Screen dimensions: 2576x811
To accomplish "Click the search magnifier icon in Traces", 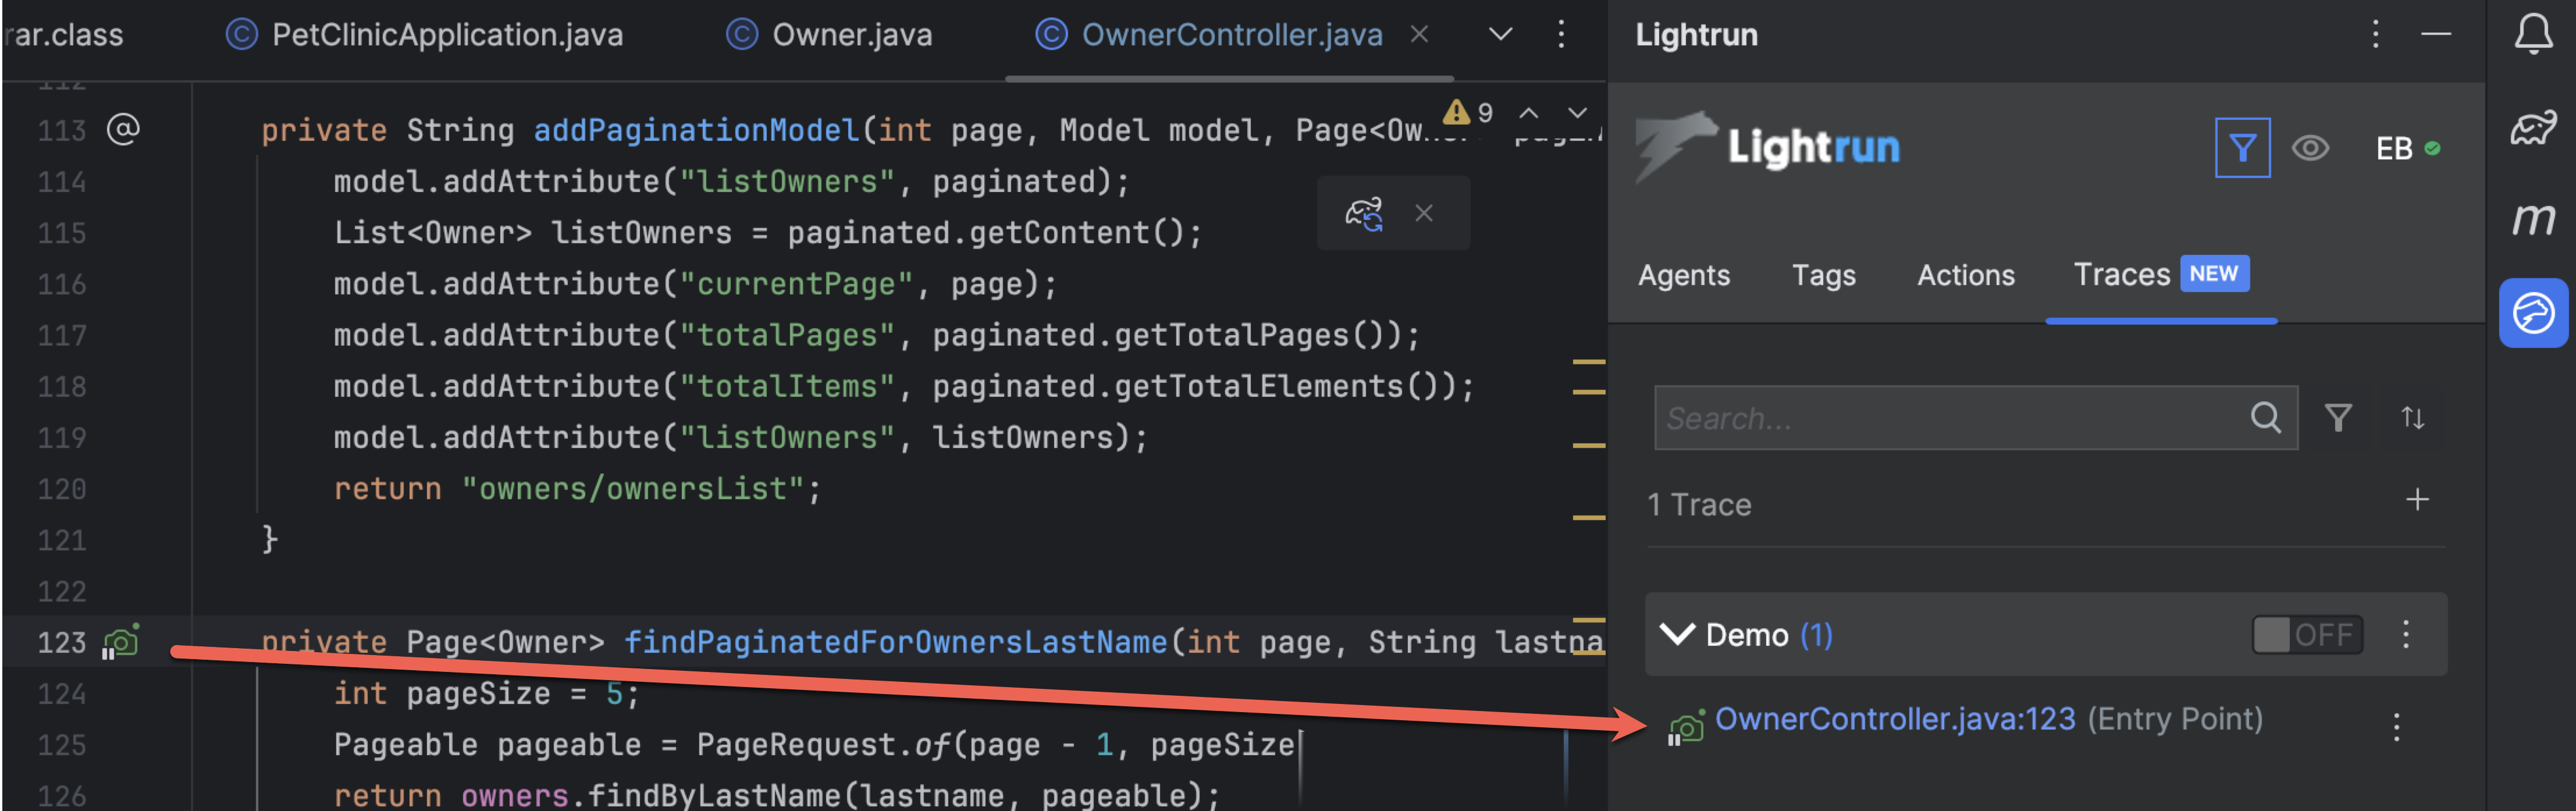I will [x=2265, y=417].
